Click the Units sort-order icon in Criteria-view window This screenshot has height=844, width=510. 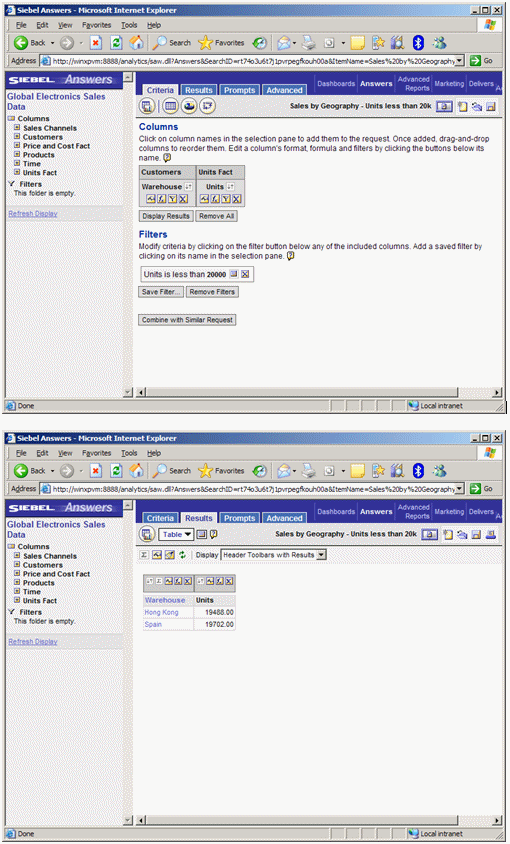click(x=230, y=187)
